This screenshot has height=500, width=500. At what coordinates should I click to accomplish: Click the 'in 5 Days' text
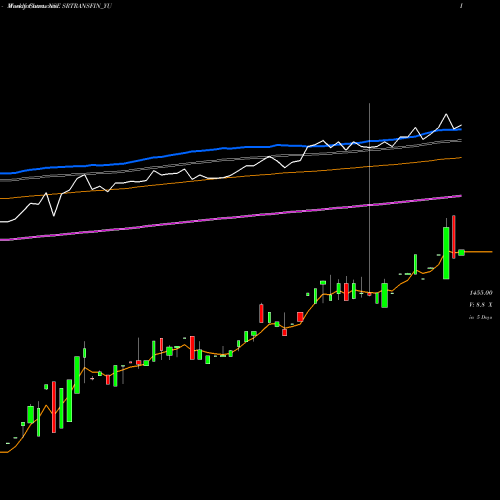click(x=480, y=317)
